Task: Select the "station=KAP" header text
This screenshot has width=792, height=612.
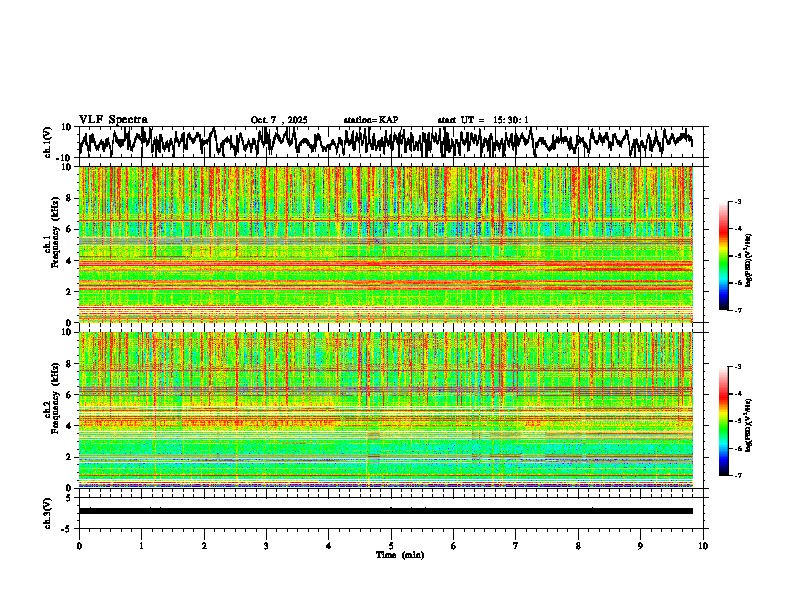Action: pyautogui.click(x=371, y=120)
